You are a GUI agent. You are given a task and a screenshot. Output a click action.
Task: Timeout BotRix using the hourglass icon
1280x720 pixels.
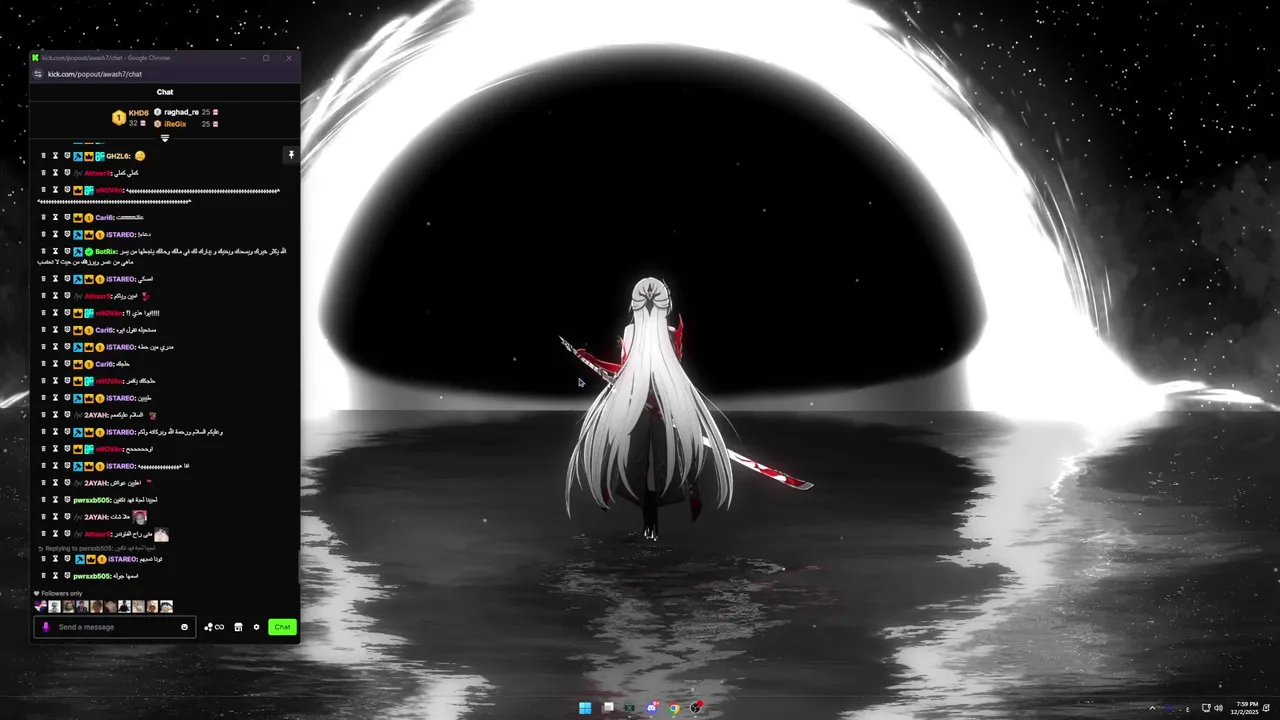tap(55, 251)
